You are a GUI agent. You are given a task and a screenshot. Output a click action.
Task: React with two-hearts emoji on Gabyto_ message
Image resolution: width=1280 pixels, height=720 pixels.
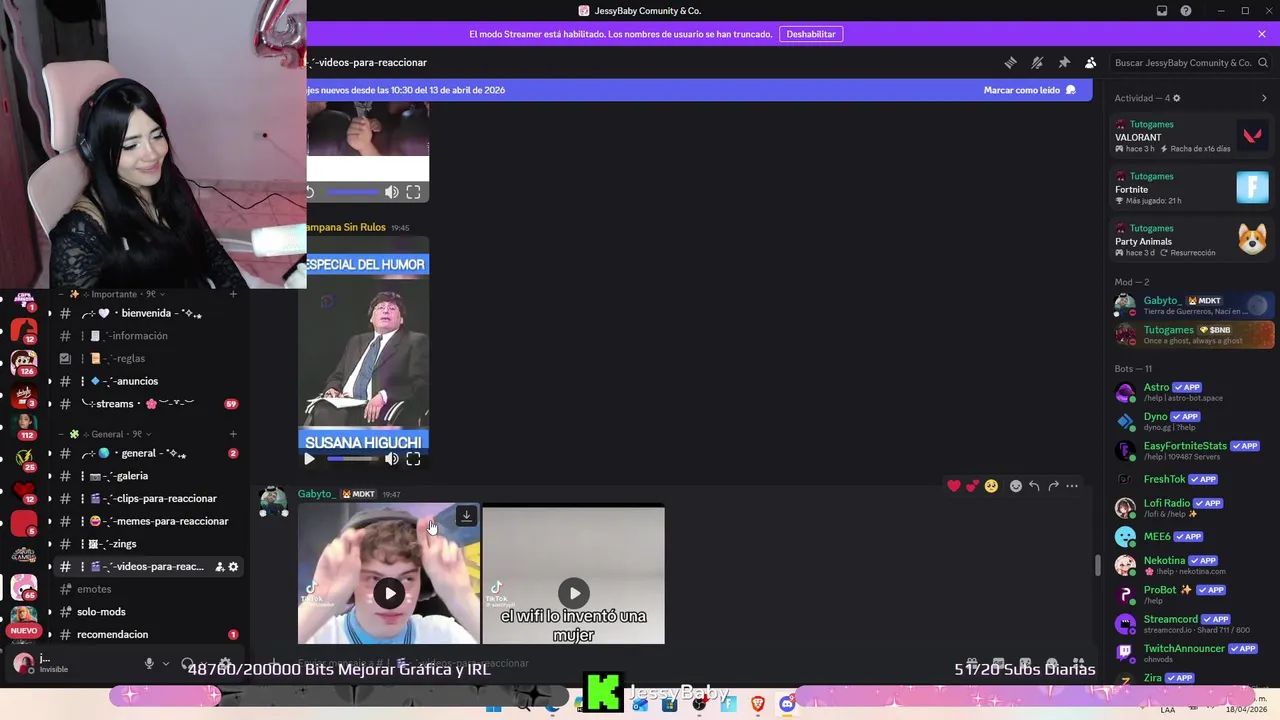tap(972, 486)
